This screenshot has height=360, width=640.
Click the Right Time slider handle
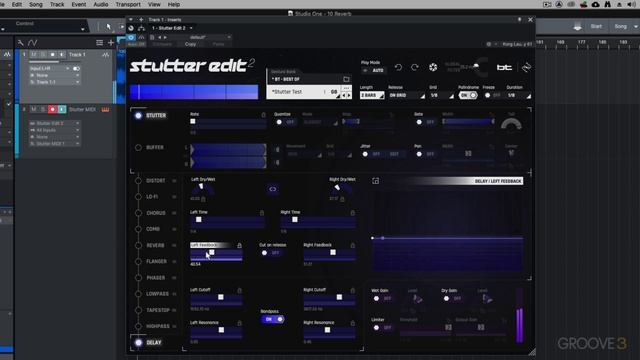[x=295, y=220]
